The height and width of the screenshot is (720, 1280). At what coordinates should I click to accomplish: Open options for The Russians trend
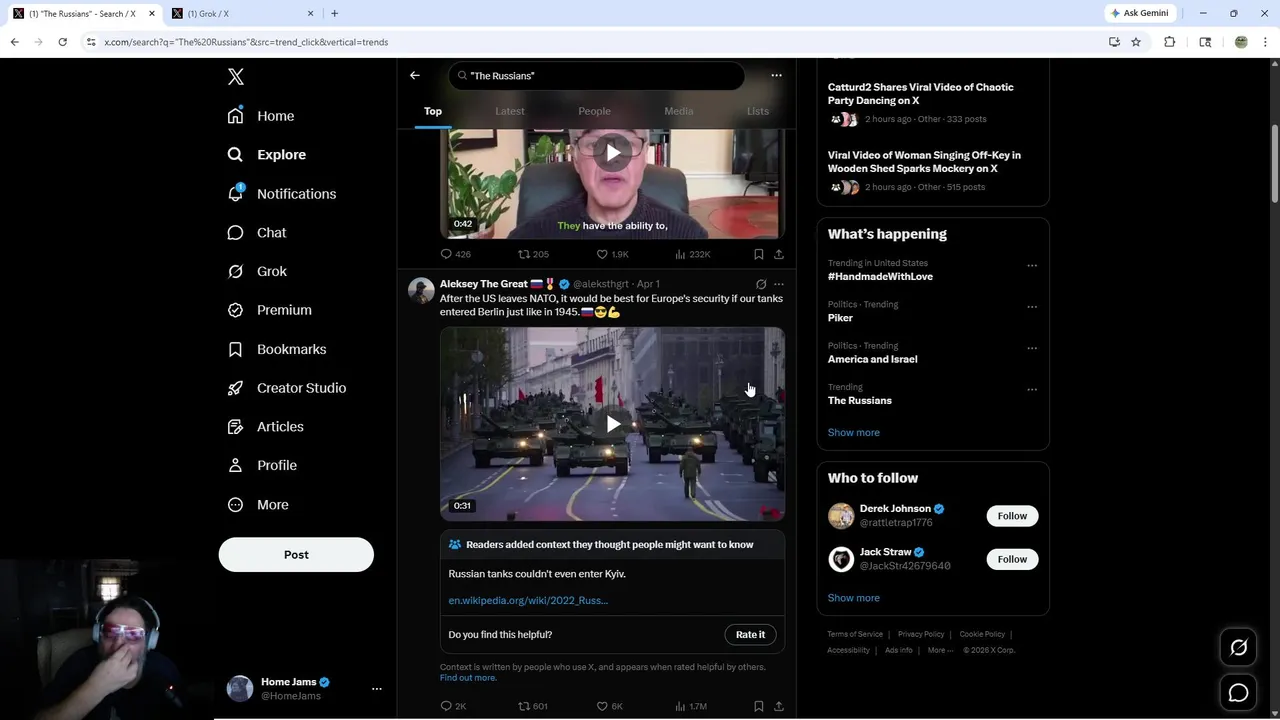pyautogui.click(x=1032, y=389)
